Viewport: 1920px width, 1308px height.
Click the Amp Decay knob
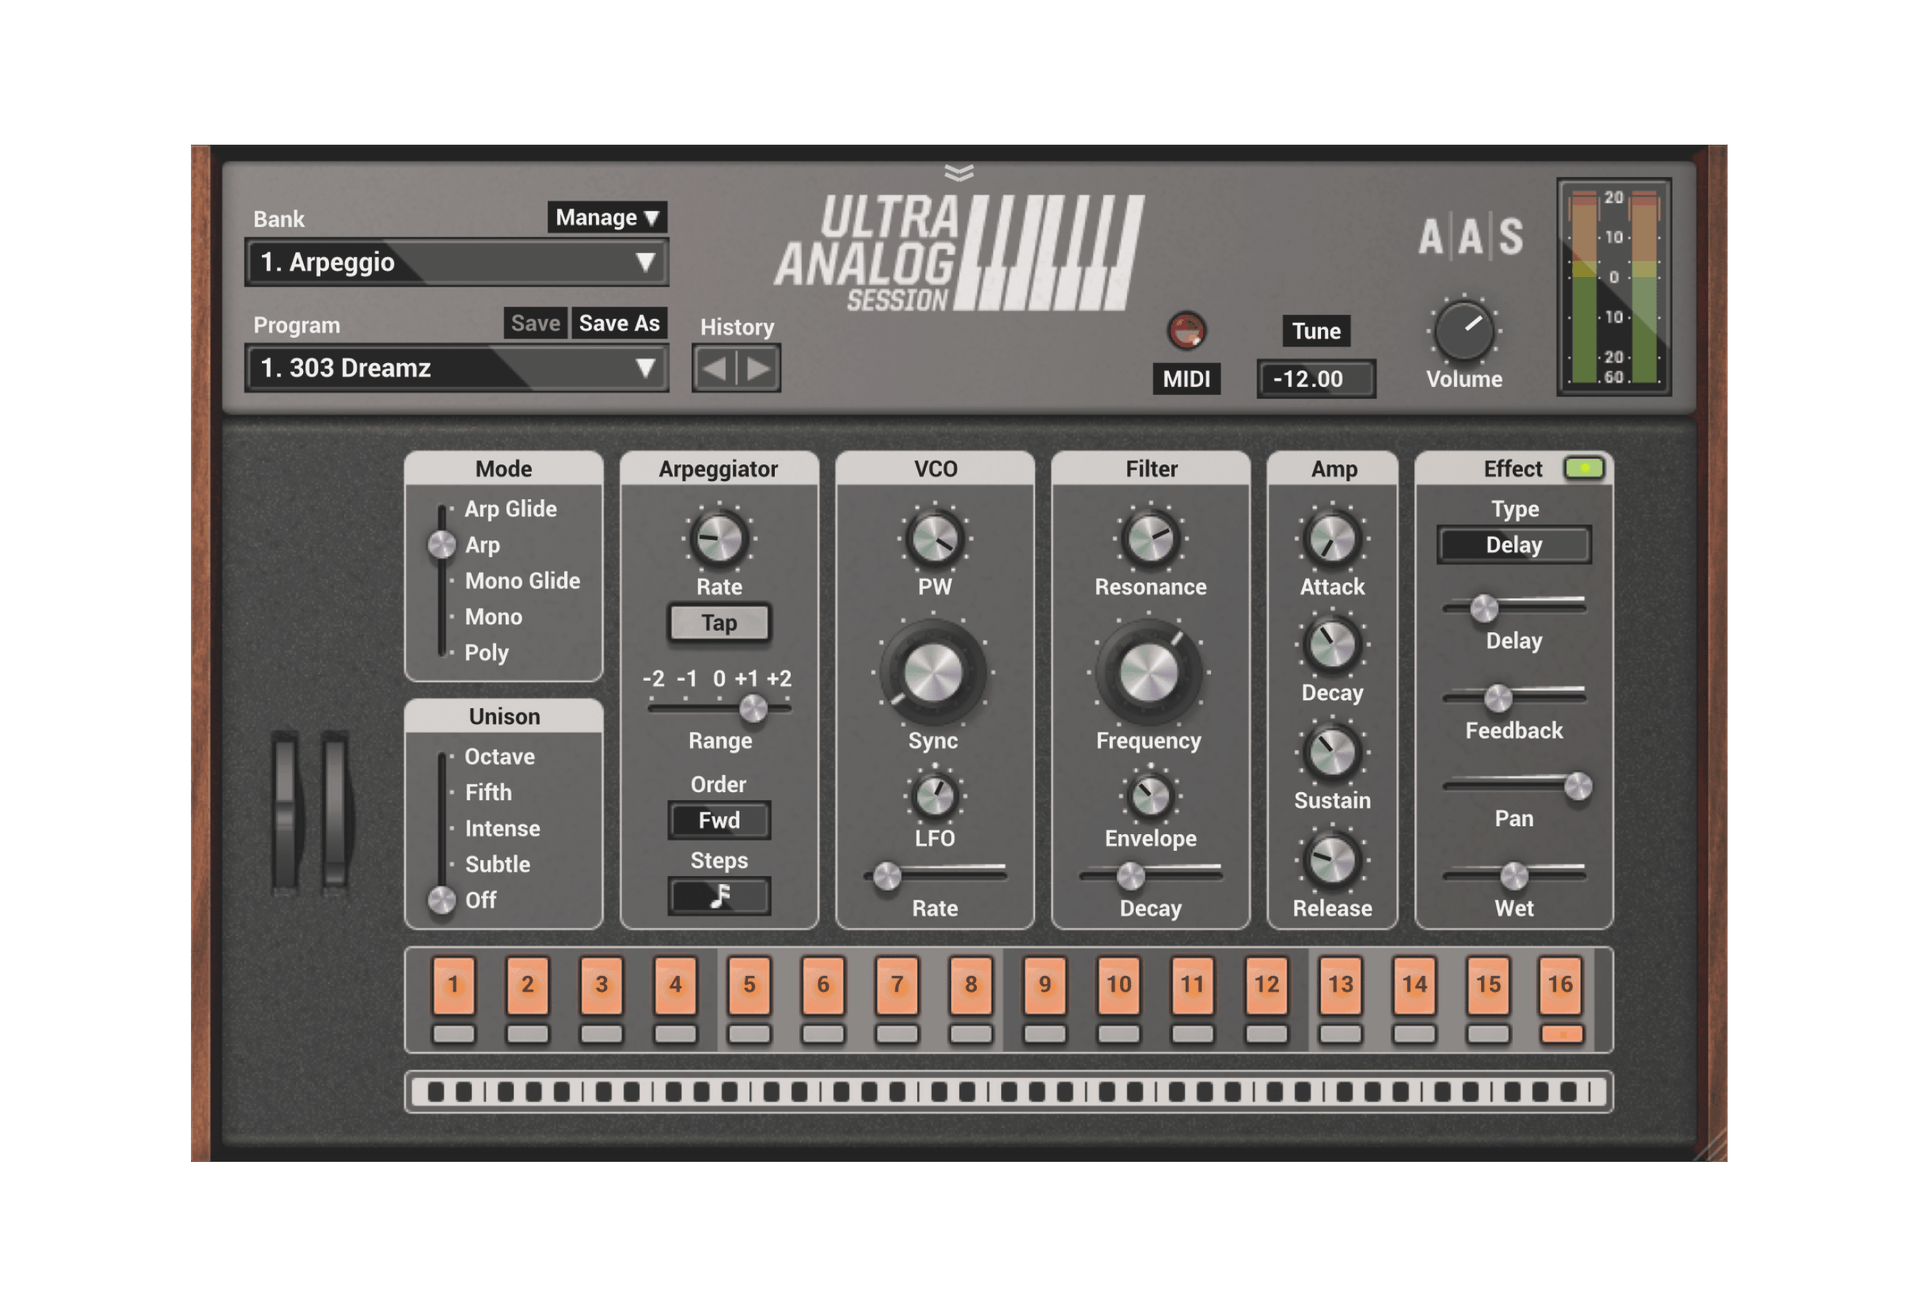pyautogui.click(x=1332, y=645)
